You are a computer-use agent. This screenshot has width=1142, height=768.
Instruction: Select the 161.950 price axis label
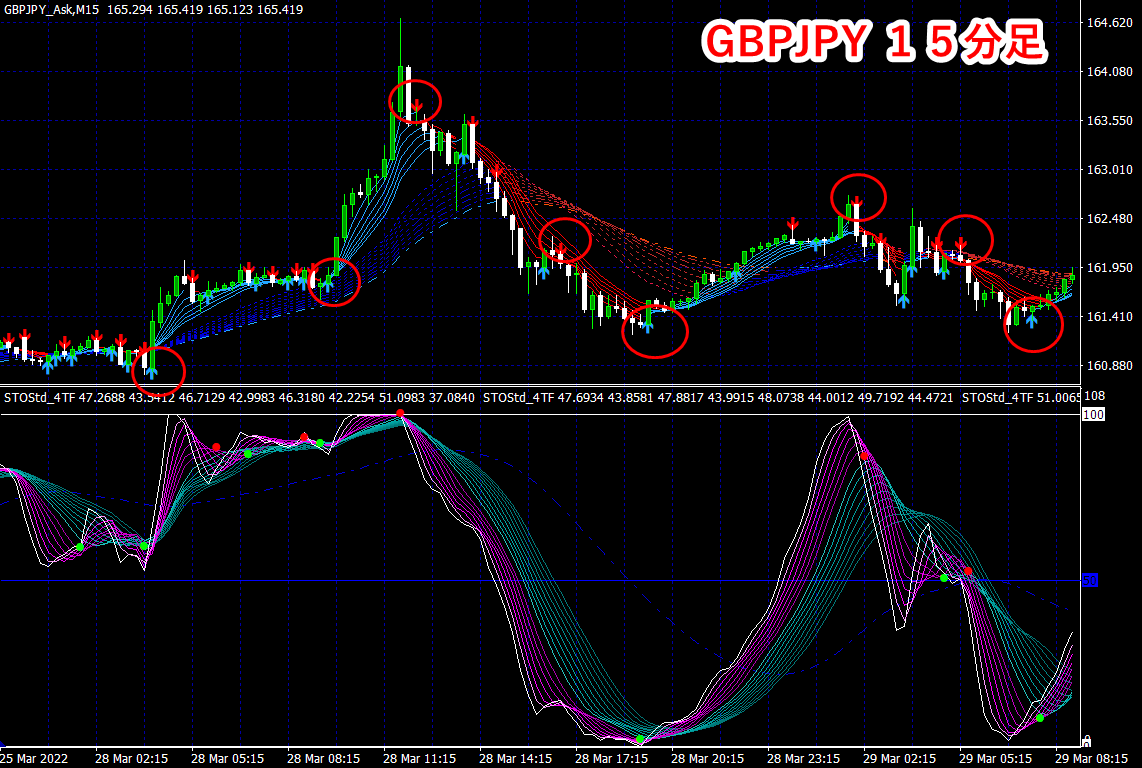pyautogui.click(x=1109, y=267)
